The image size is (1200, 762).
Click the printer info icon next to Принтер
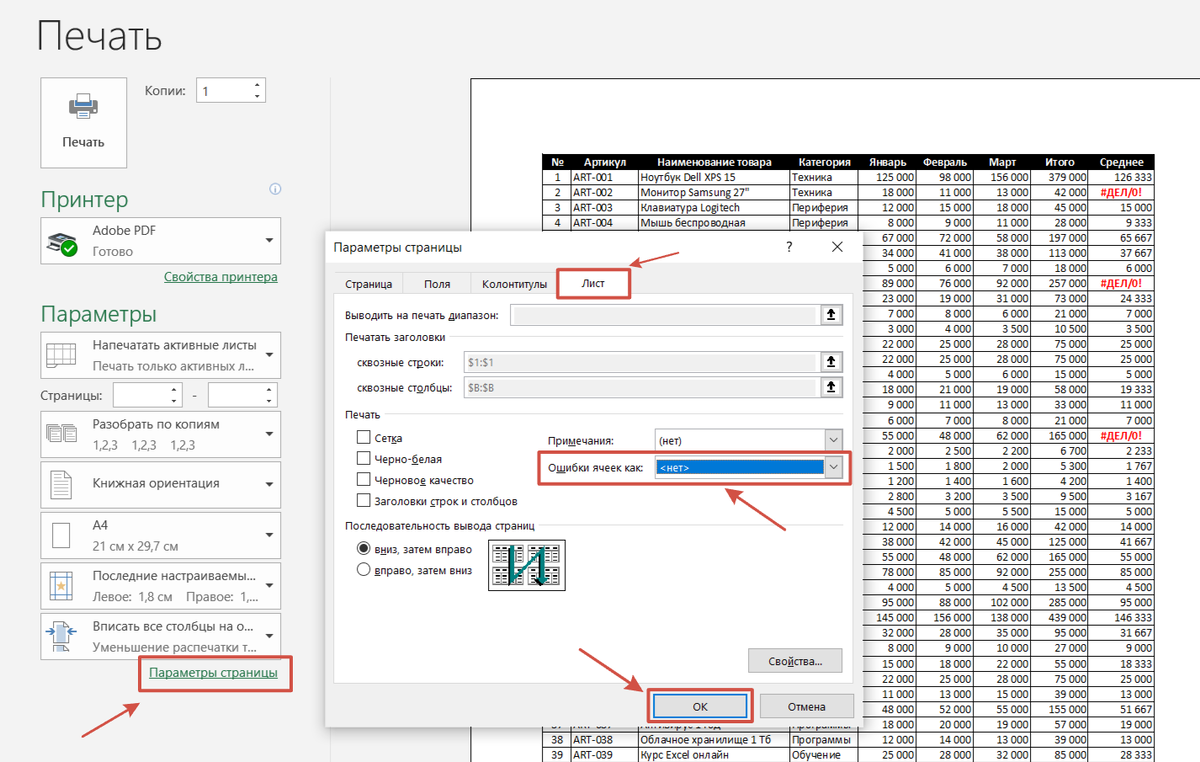(x=275, y=189)
